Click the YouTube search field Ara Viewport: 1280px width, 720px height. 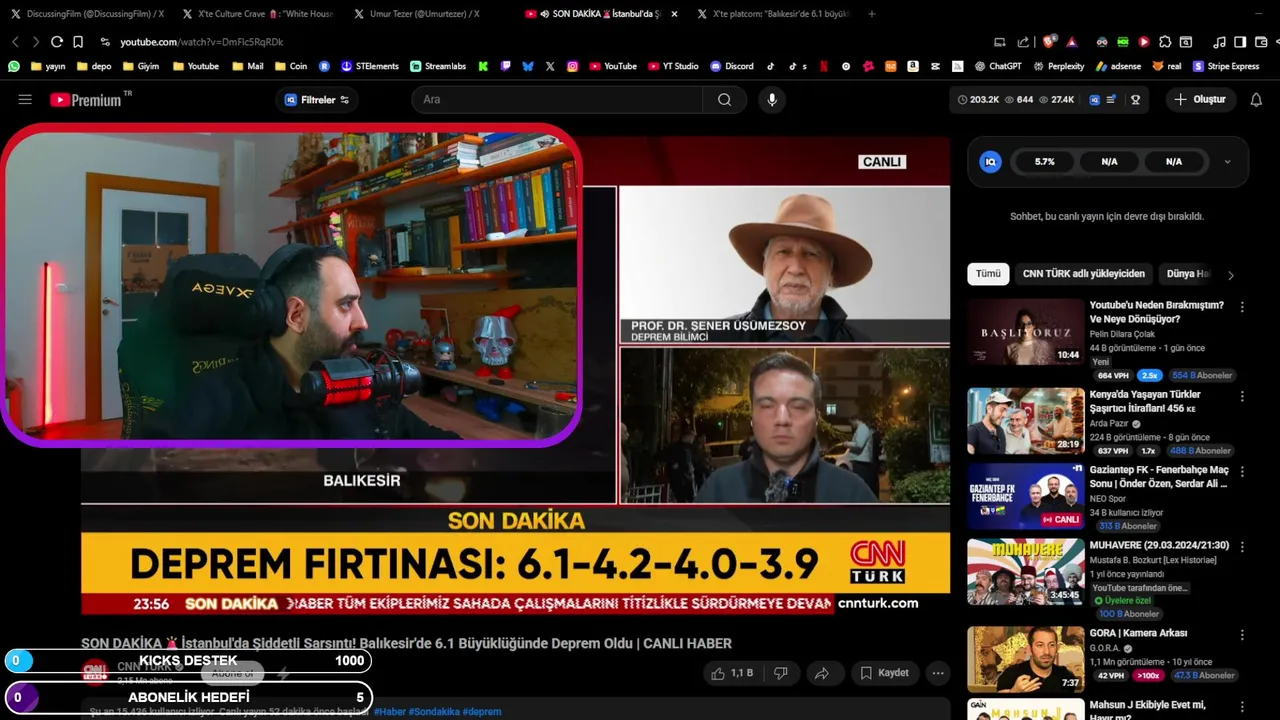point(557,99)
